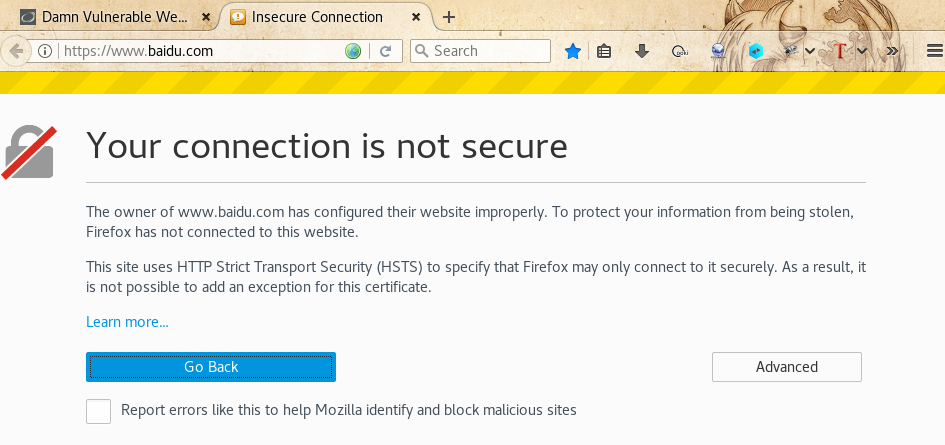945x445 pixels.
Task: Open a new tab with plus button
Action: (x=449, y=17)
